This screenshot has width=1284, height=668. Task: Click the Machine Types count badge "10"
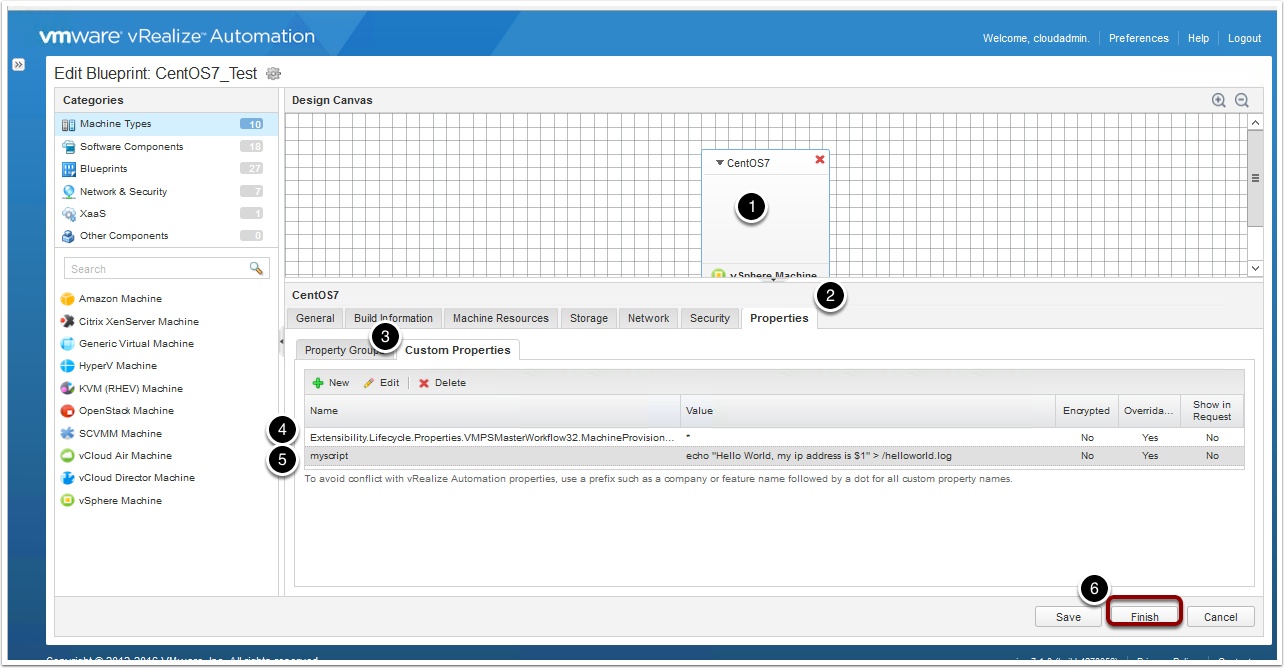[x=252, y=124]
